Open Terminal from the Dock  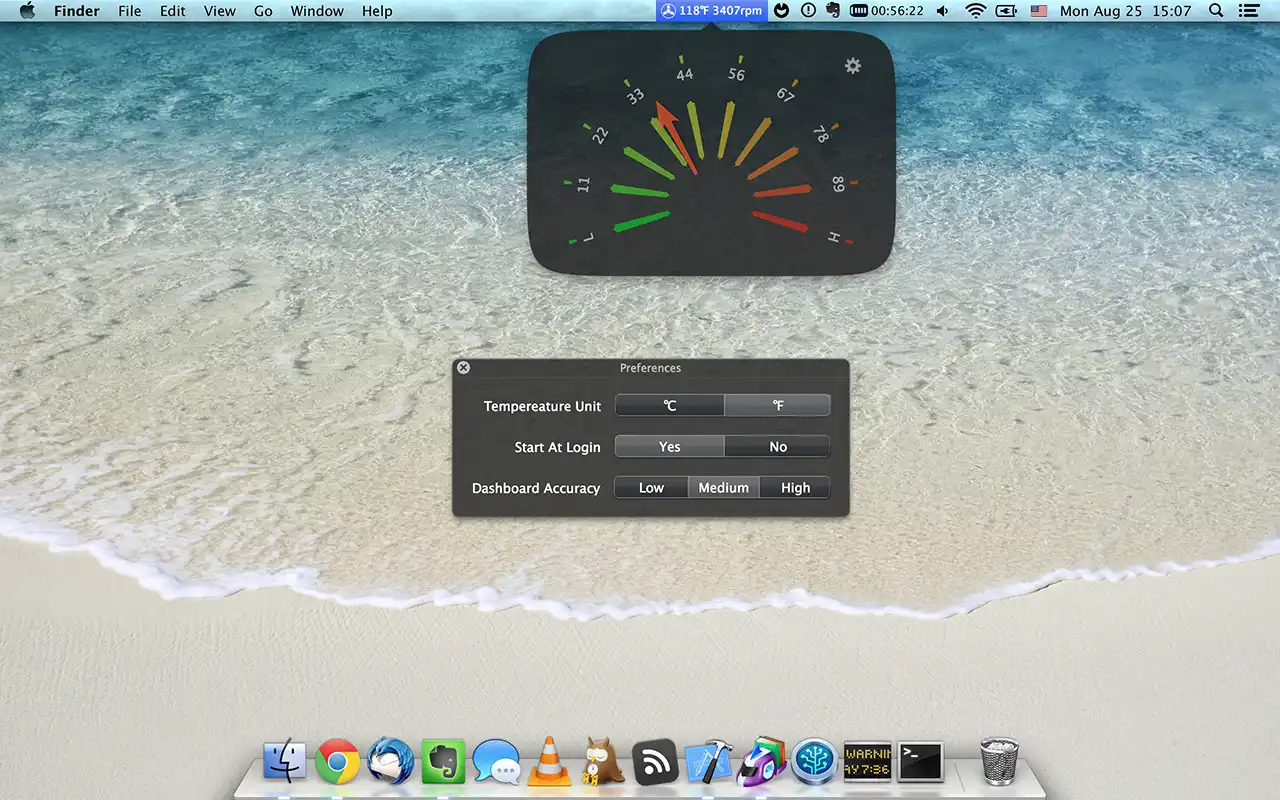point(920,762)
